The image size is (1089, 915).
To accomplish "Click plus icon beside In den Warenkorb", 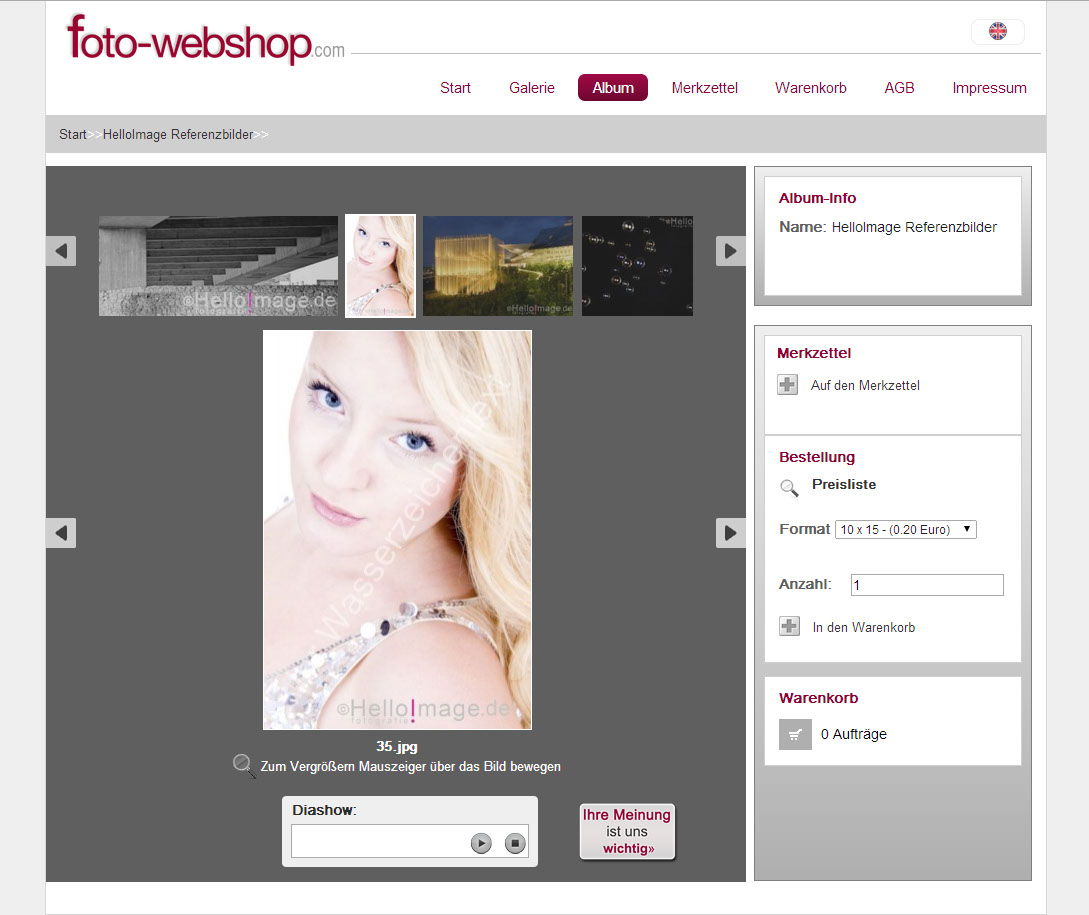I will [790, 626].
